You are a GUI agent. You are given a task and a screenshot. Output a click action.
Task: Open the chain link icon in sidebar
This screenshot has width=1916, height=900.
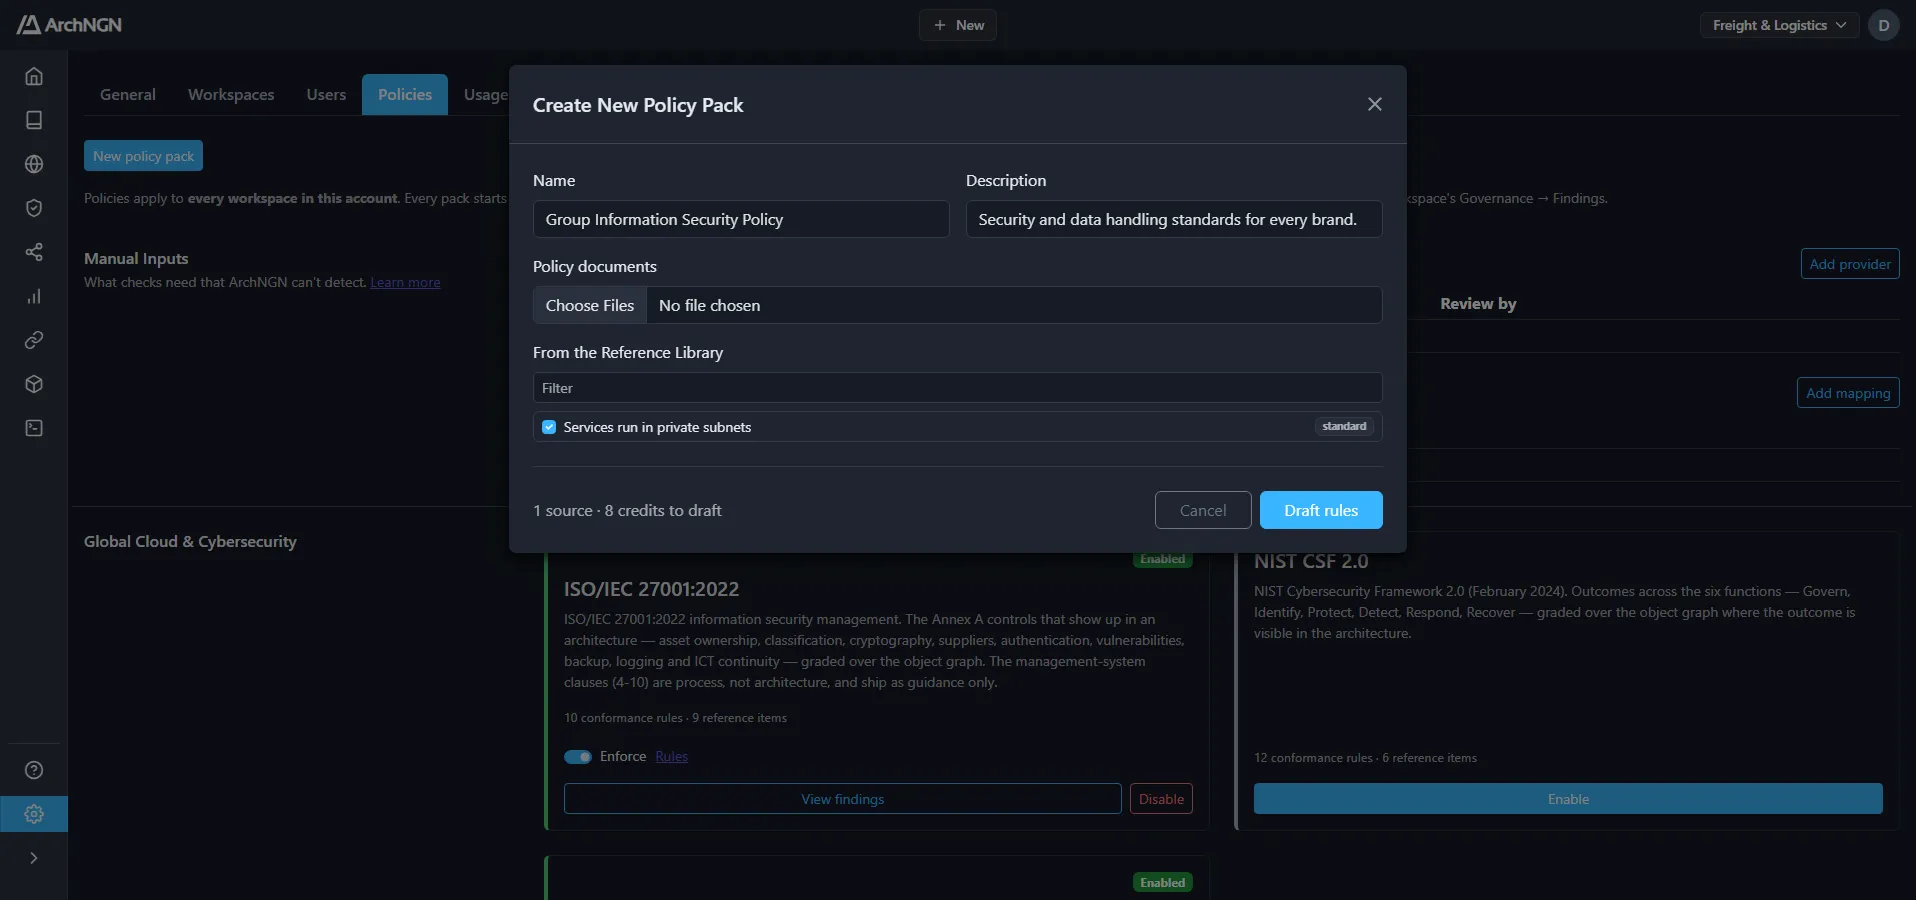pyautogui.click(x=34, y=340)
